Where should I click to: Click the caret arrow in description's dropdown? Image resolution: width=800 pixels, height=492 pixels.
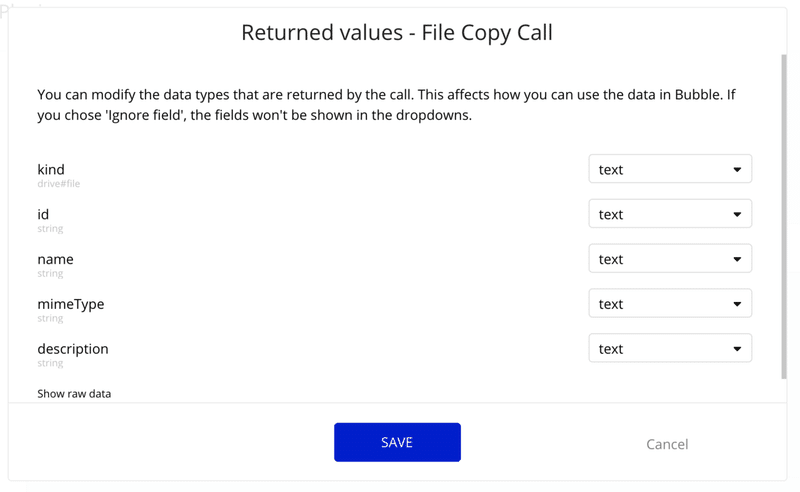click(x=737, y=349)
